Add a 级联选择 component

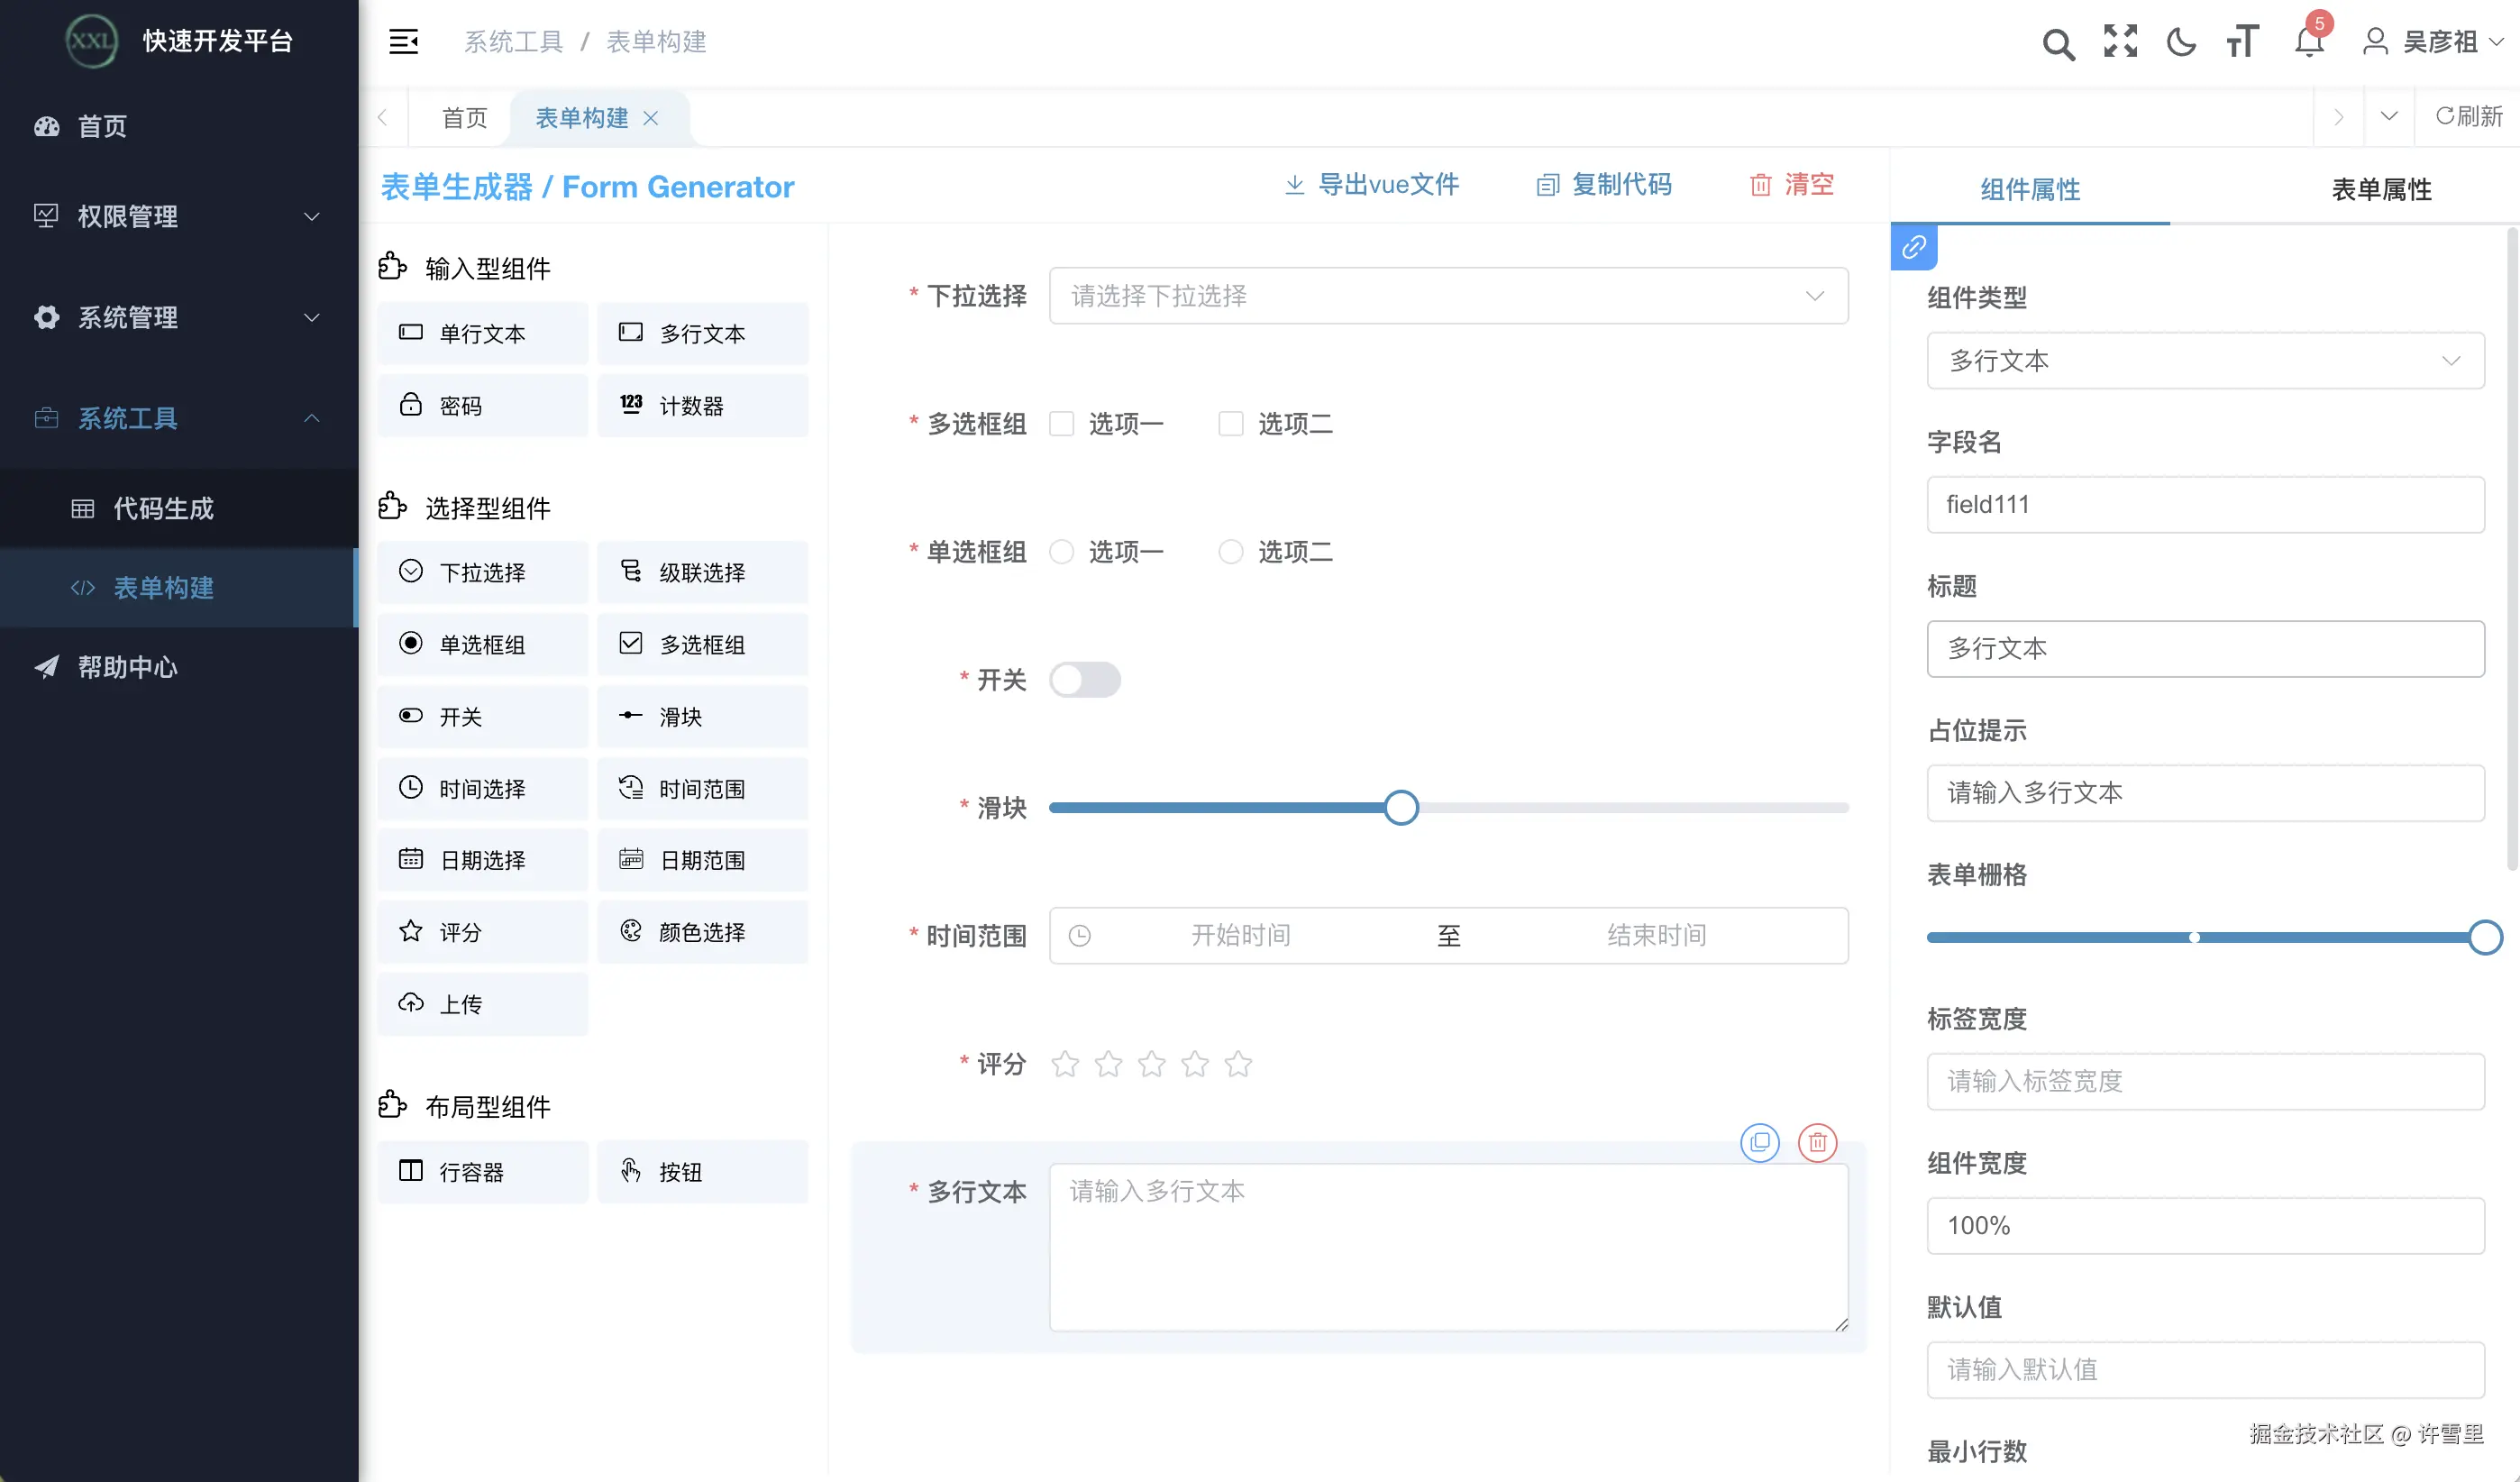(x=703, y=572)
